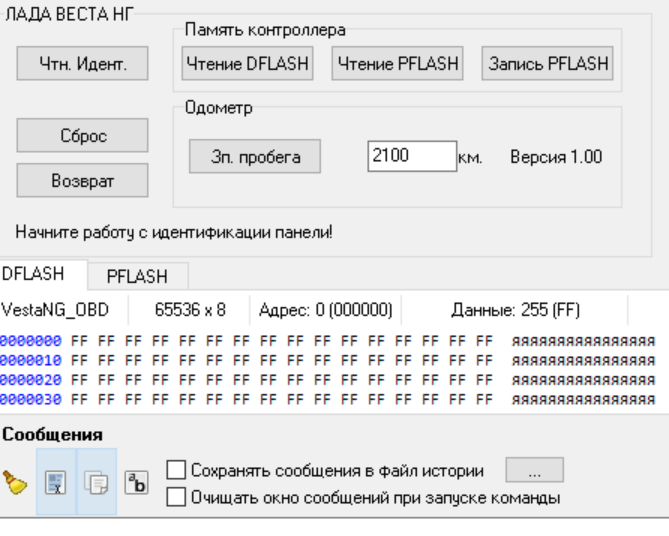Click the '65536 x 8' size label
Viewport: 669px width, 536px height.
(x=190, y=310)
